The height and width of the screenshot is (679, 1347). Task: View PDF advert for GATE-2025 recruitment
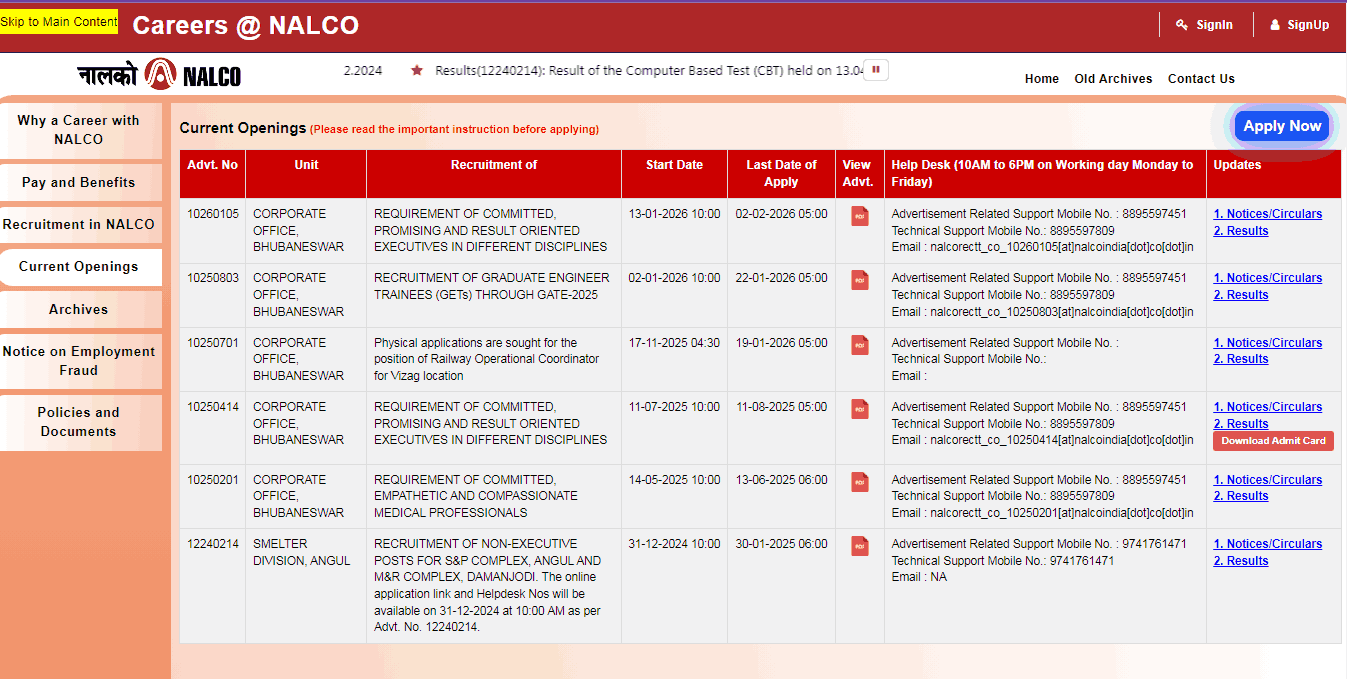859,280
